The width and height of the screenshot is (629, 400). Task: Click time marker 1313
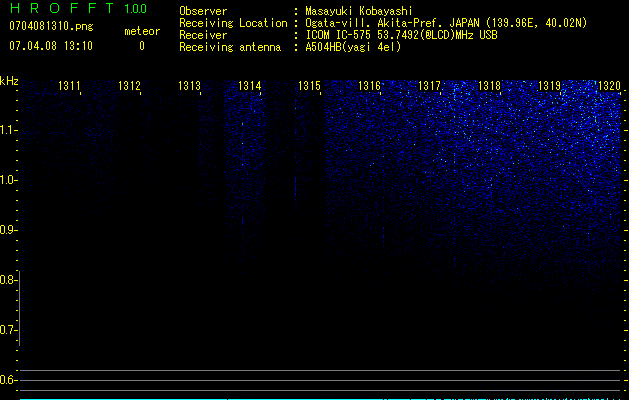point(189,86)
